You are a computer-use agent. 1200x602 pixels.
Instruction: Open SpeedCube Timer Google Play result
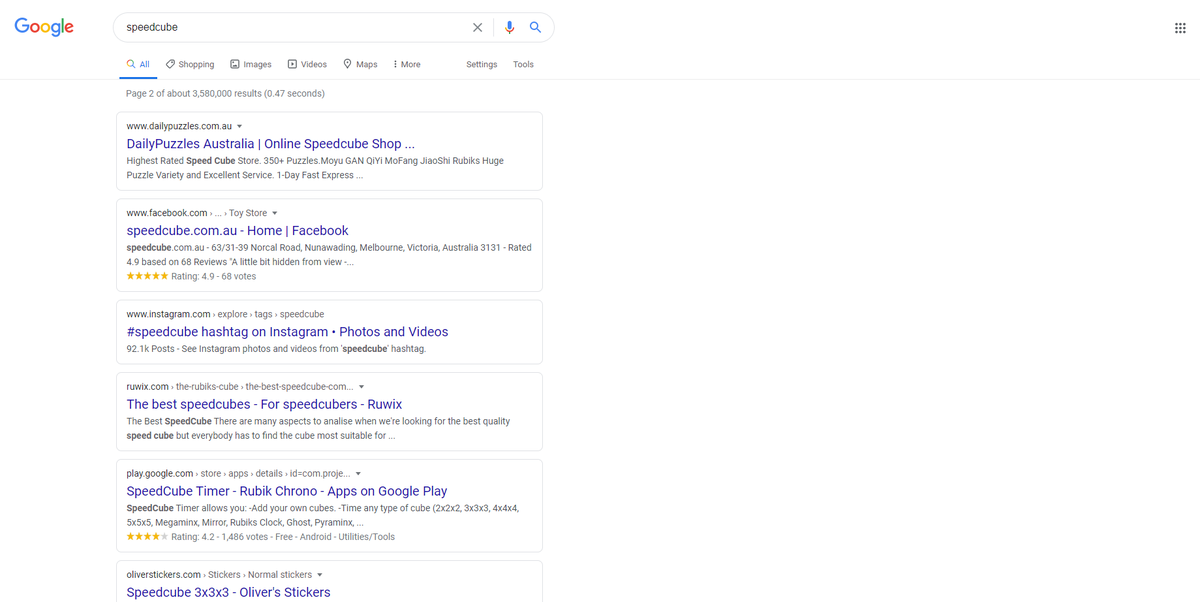(287, 491)
